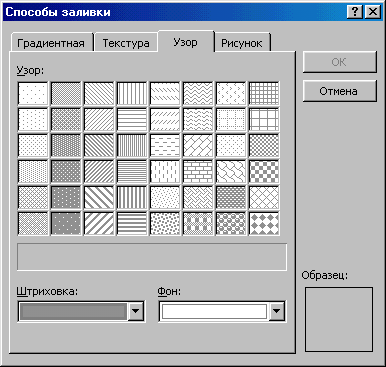The image size is (386, 367).
Task: Expand the Штриховка color dropdown arrow
Action: point(136,311)
